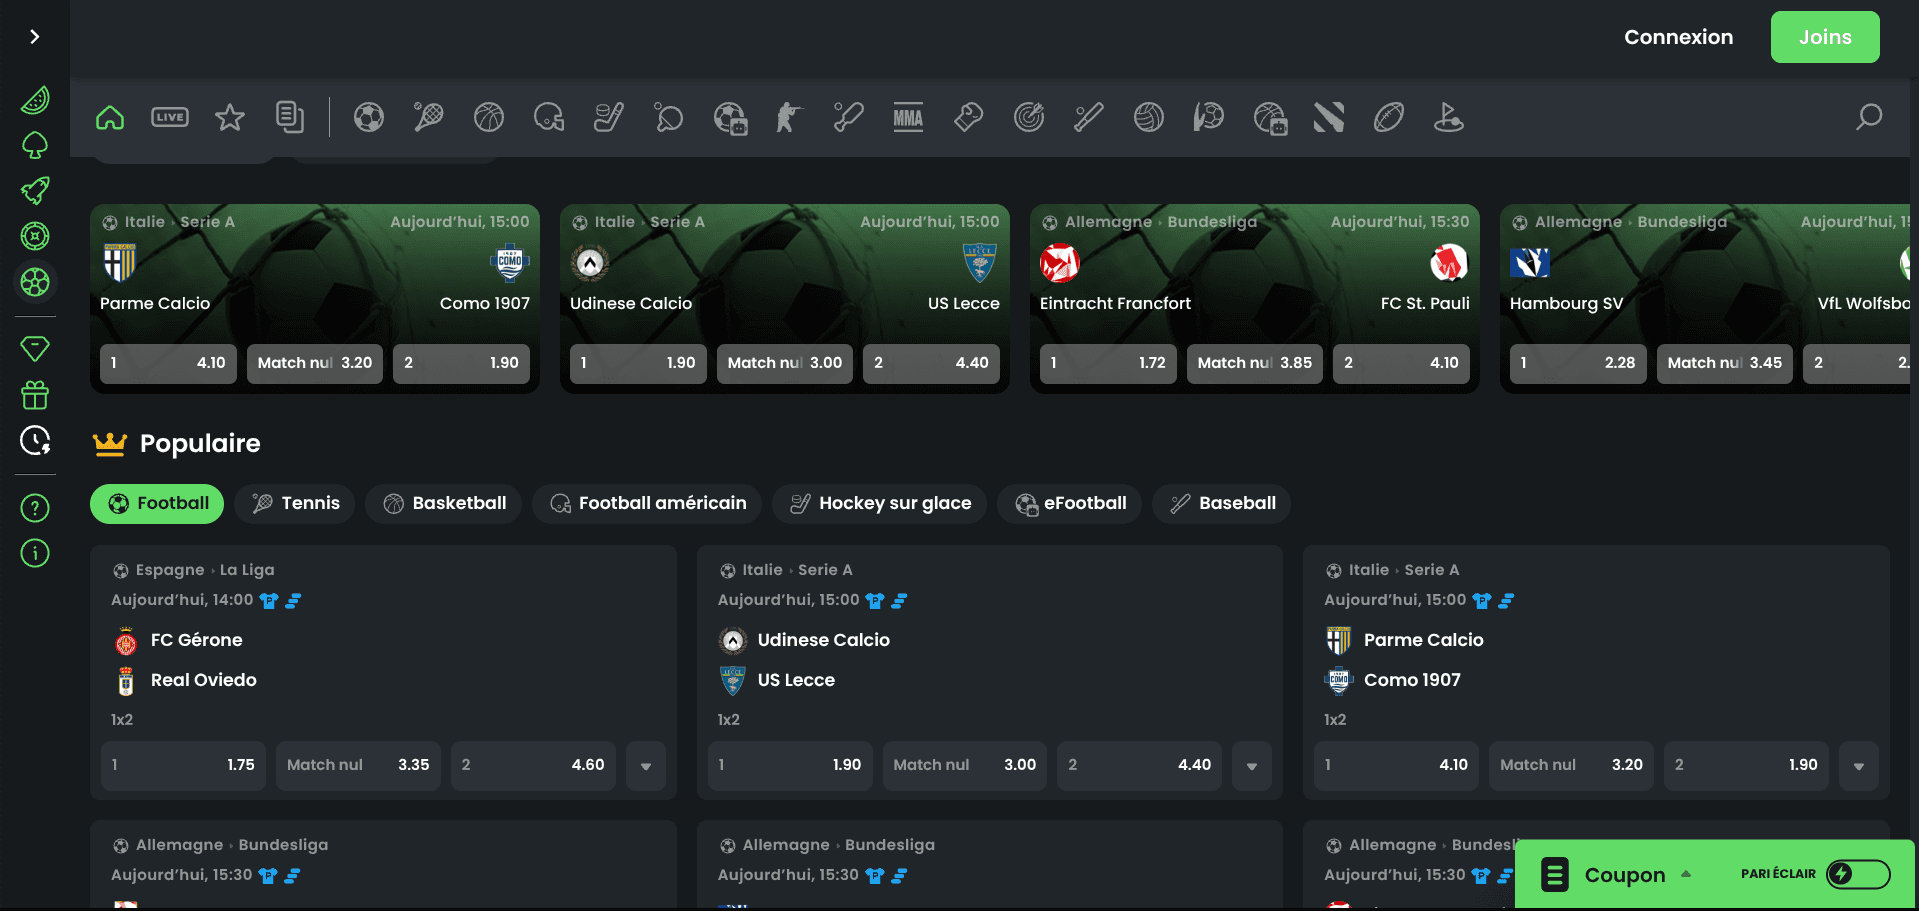The image size is (1919, 911).
Task: Pick Como 1907 at 1.90 in top carousel card
Action: click(x=461, y=364)
